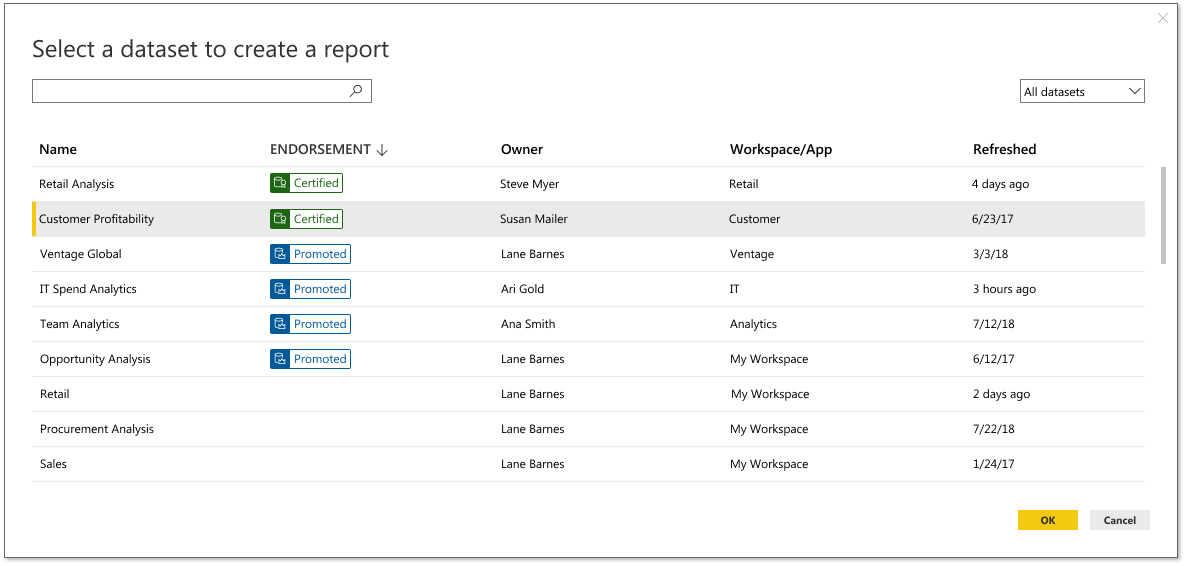
Task: Sort by Workspace/App column header
Action: [x=781, y=150]
